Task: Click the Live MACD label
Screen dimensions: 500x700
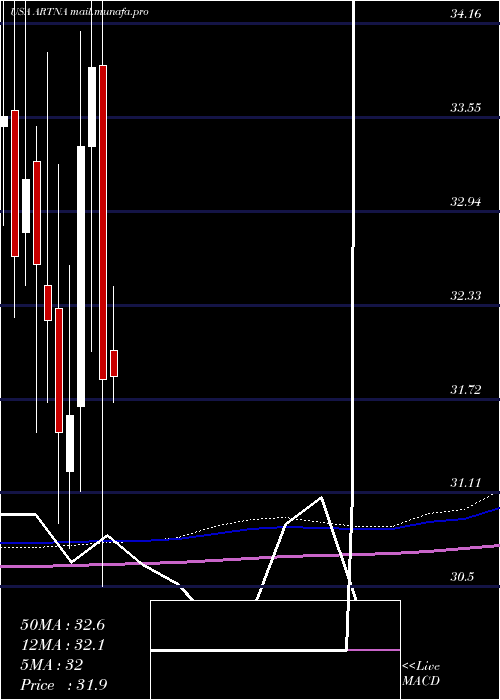Action: click(421, 674)
